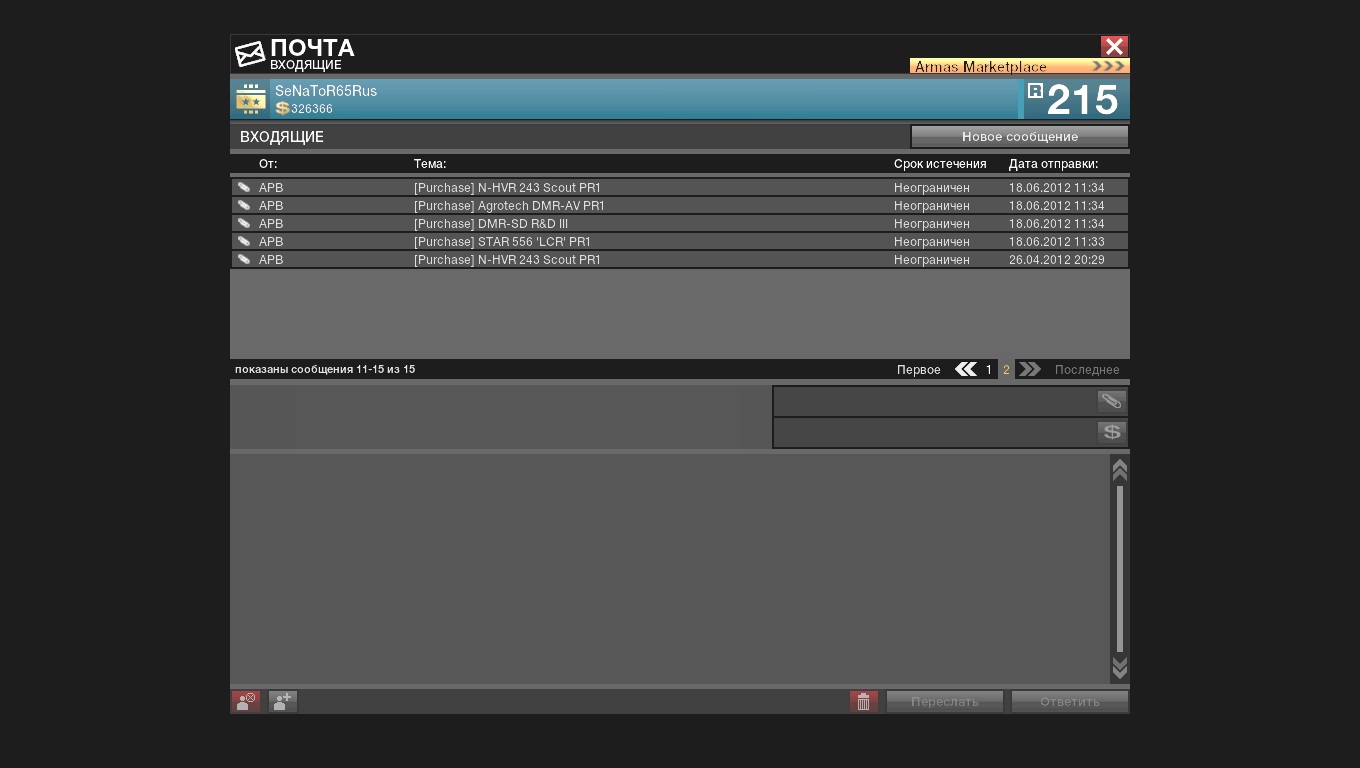This screenshot has height=768, width=1360.
Task: Sort messages by Тема column header
Action: coord(430,164)
